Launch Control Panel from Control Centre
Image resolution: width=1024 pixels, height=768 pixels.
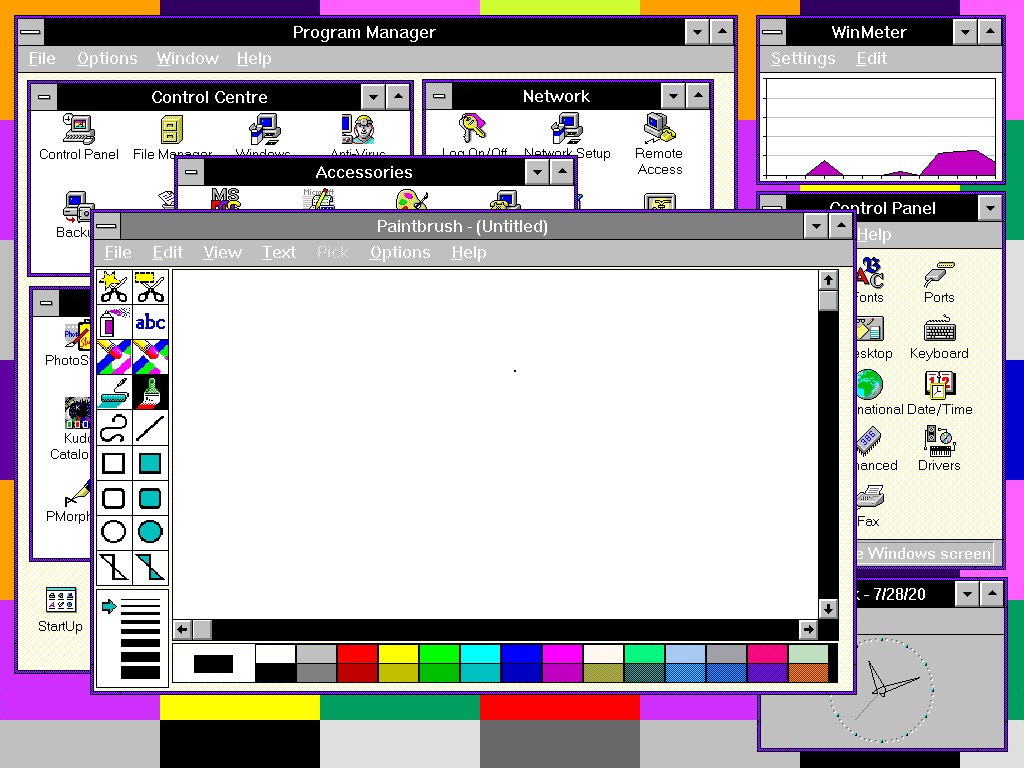click(x=78, y=130)
